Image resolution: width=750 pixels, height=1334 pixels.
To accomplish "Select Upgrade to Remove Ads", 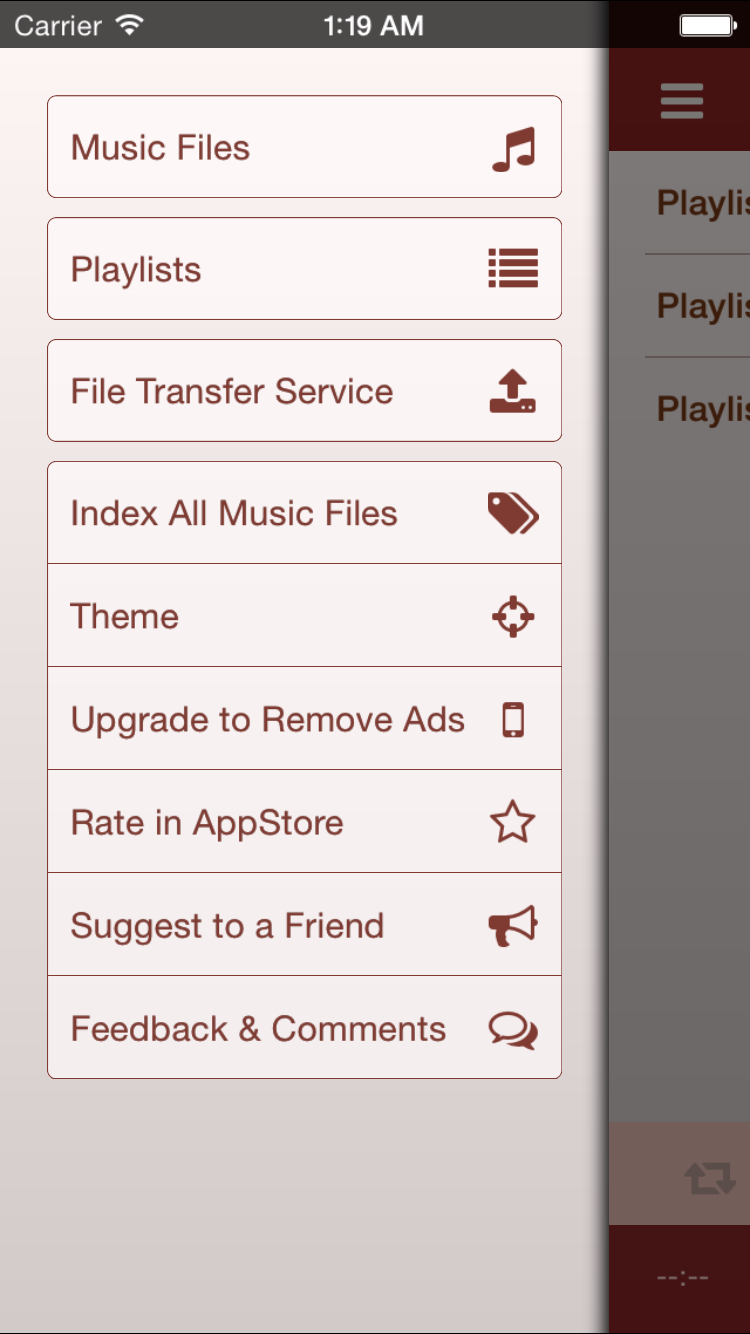I will coord(268,720).
